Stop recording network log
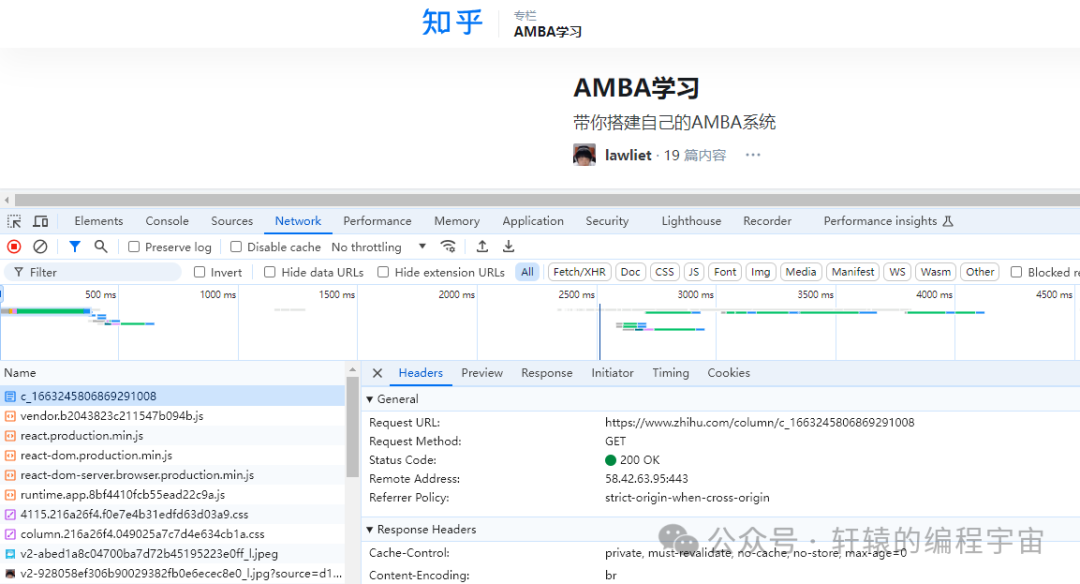The height and width of the screenshot is (584, 1080). [x=14, y=247]
